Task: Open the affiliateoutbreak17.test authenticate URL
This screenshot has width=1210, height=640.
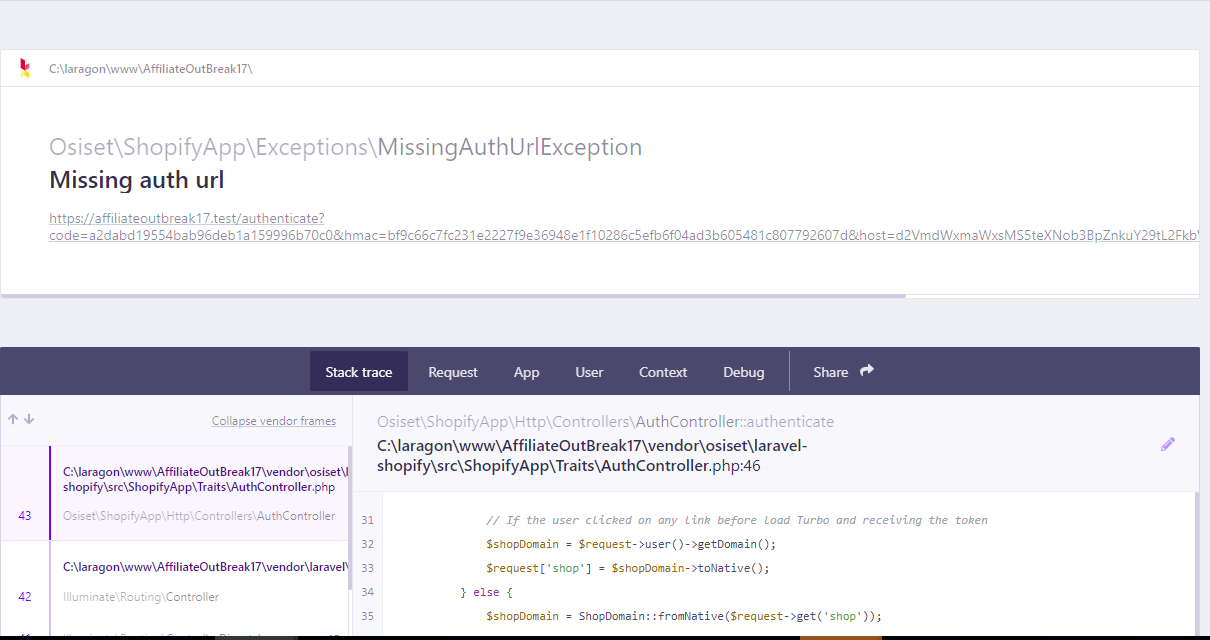Action: (624, 227)
